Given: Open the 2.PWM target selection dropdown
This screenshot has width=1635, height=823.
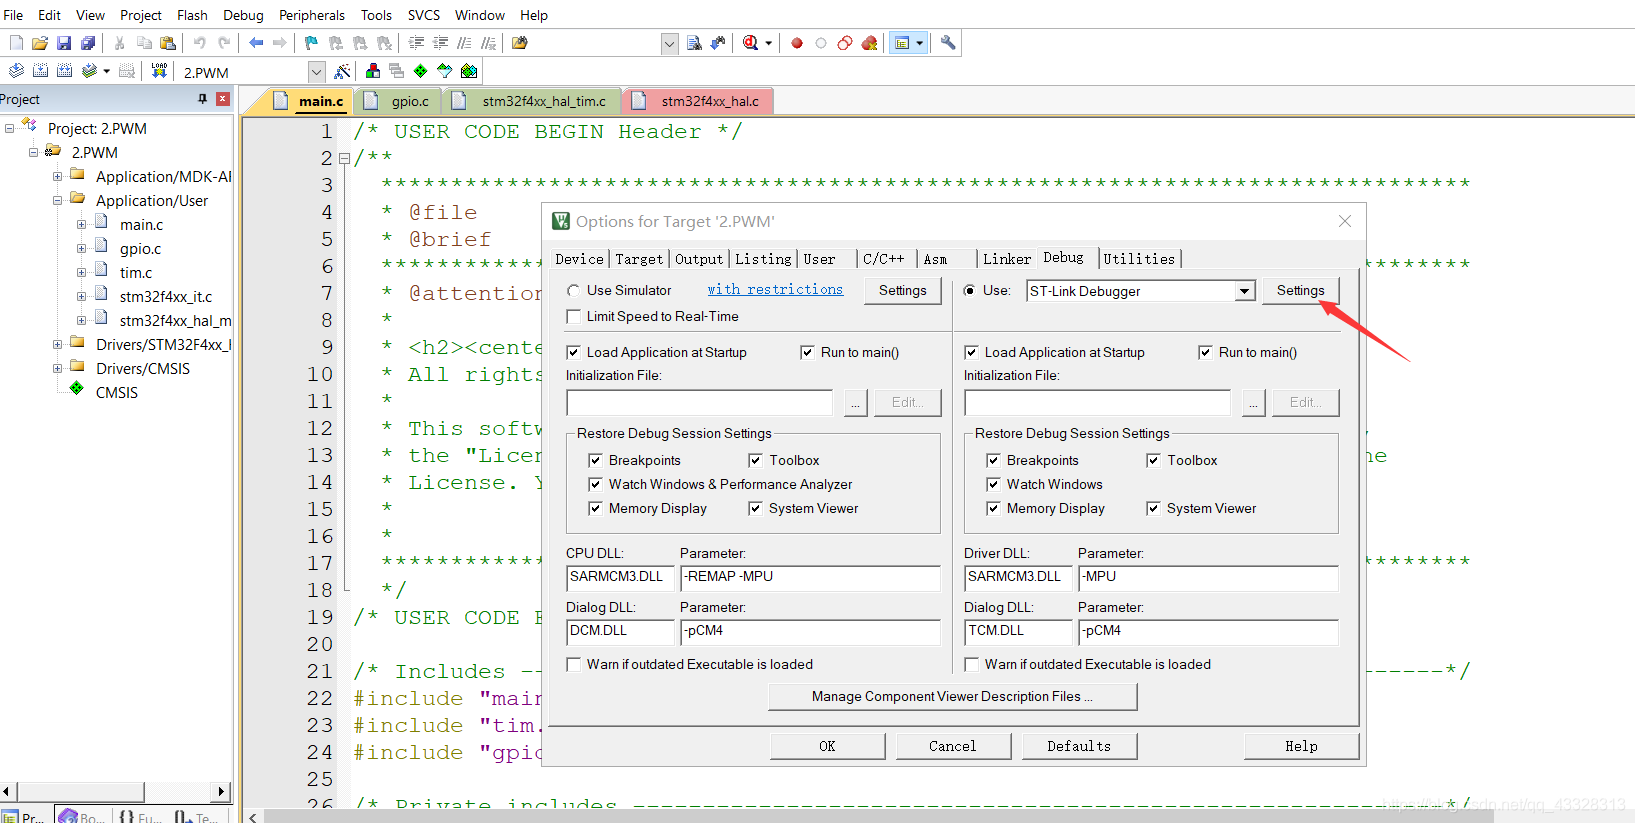Looking at the screenshot, I should [316, 72].
